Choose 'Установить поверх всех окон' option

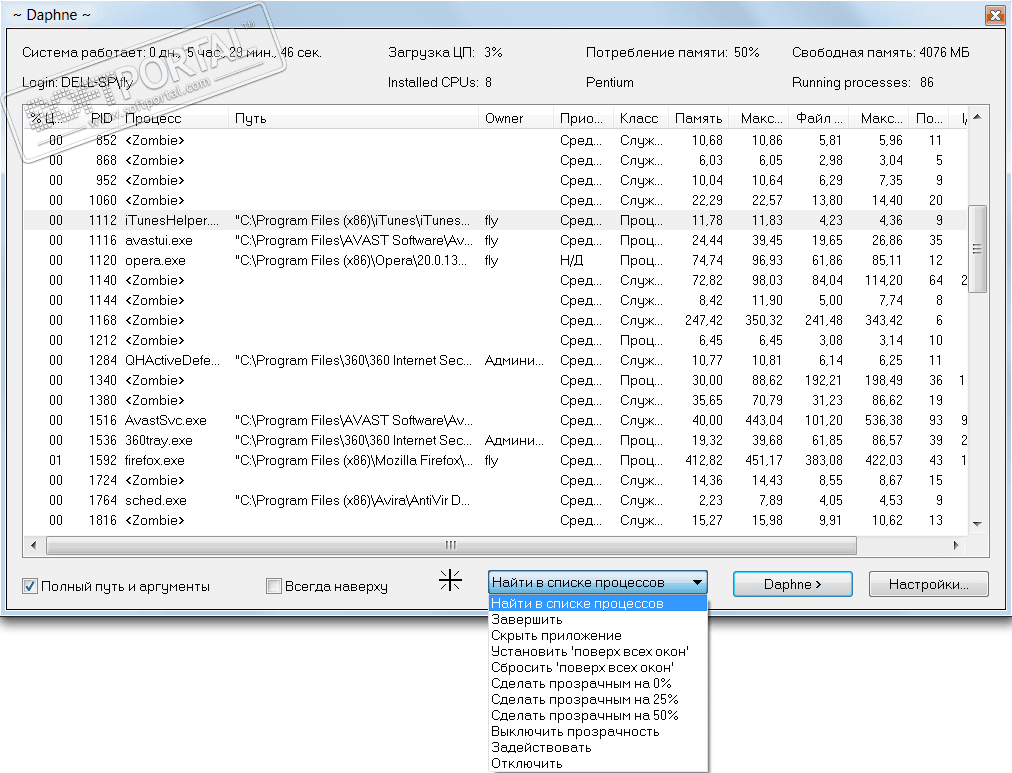(x=598, y=652)
